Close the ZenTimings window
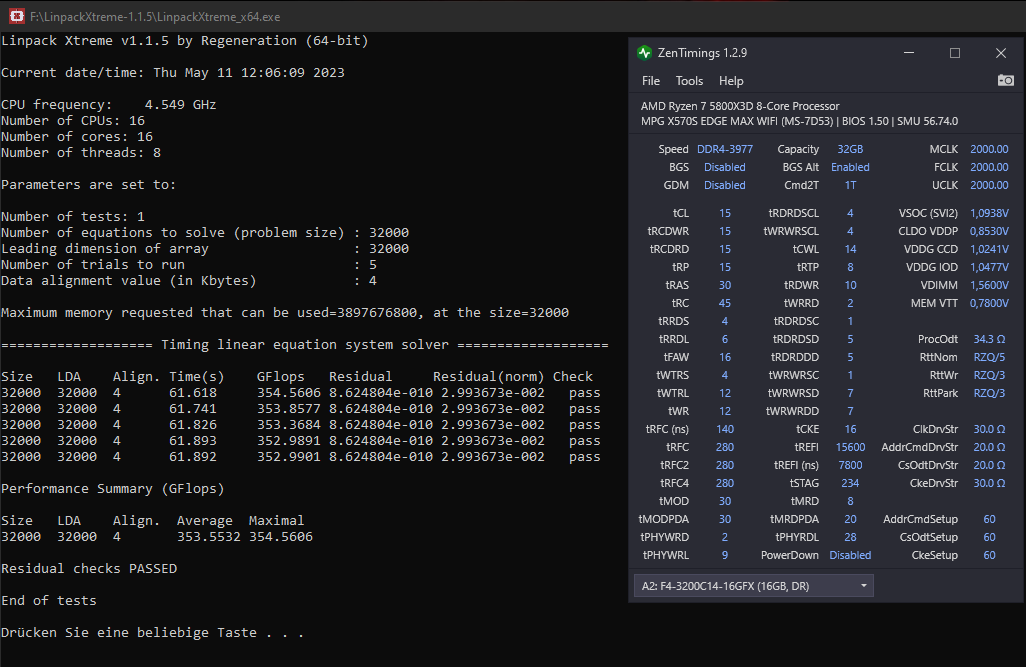Screen dimensions: 1026x667 [x=1000, y=53]
